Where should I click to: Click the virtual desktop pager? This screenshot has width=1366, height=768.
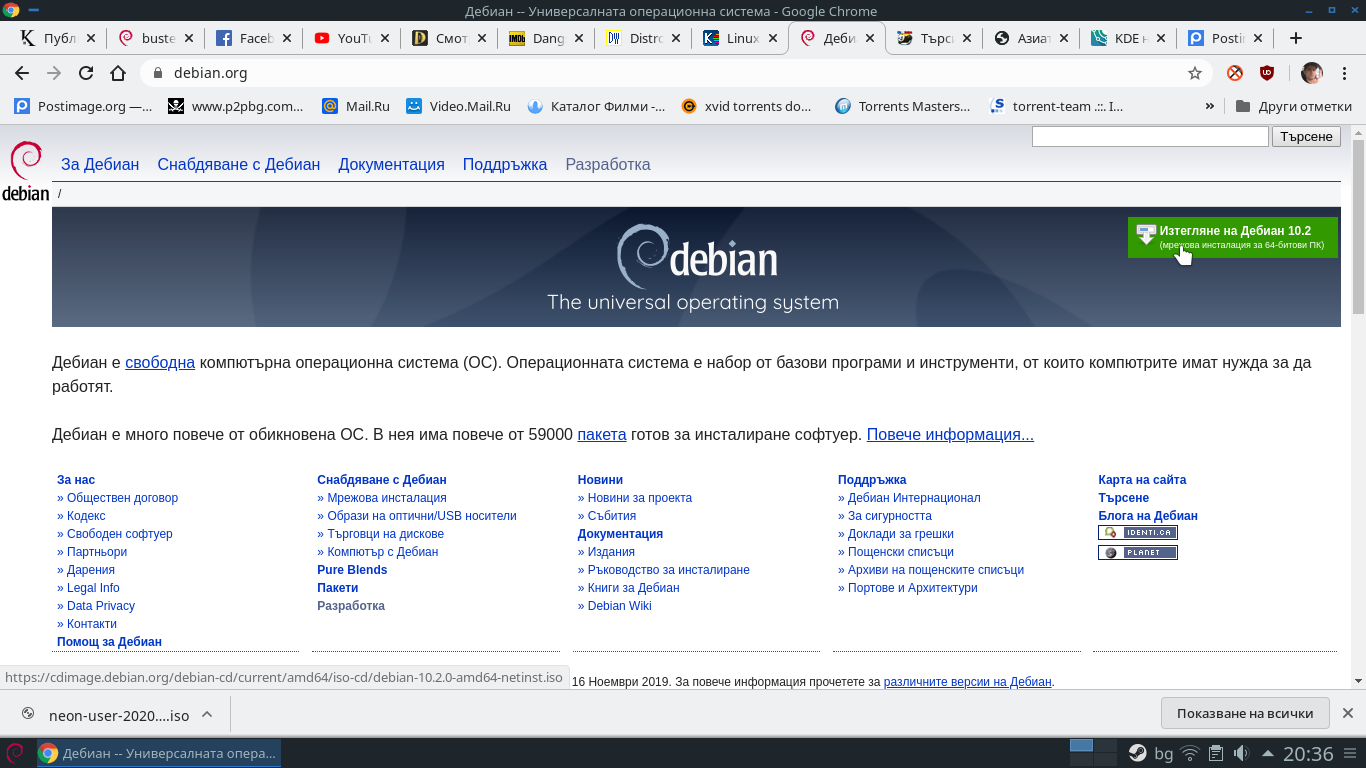(1093, 753)
